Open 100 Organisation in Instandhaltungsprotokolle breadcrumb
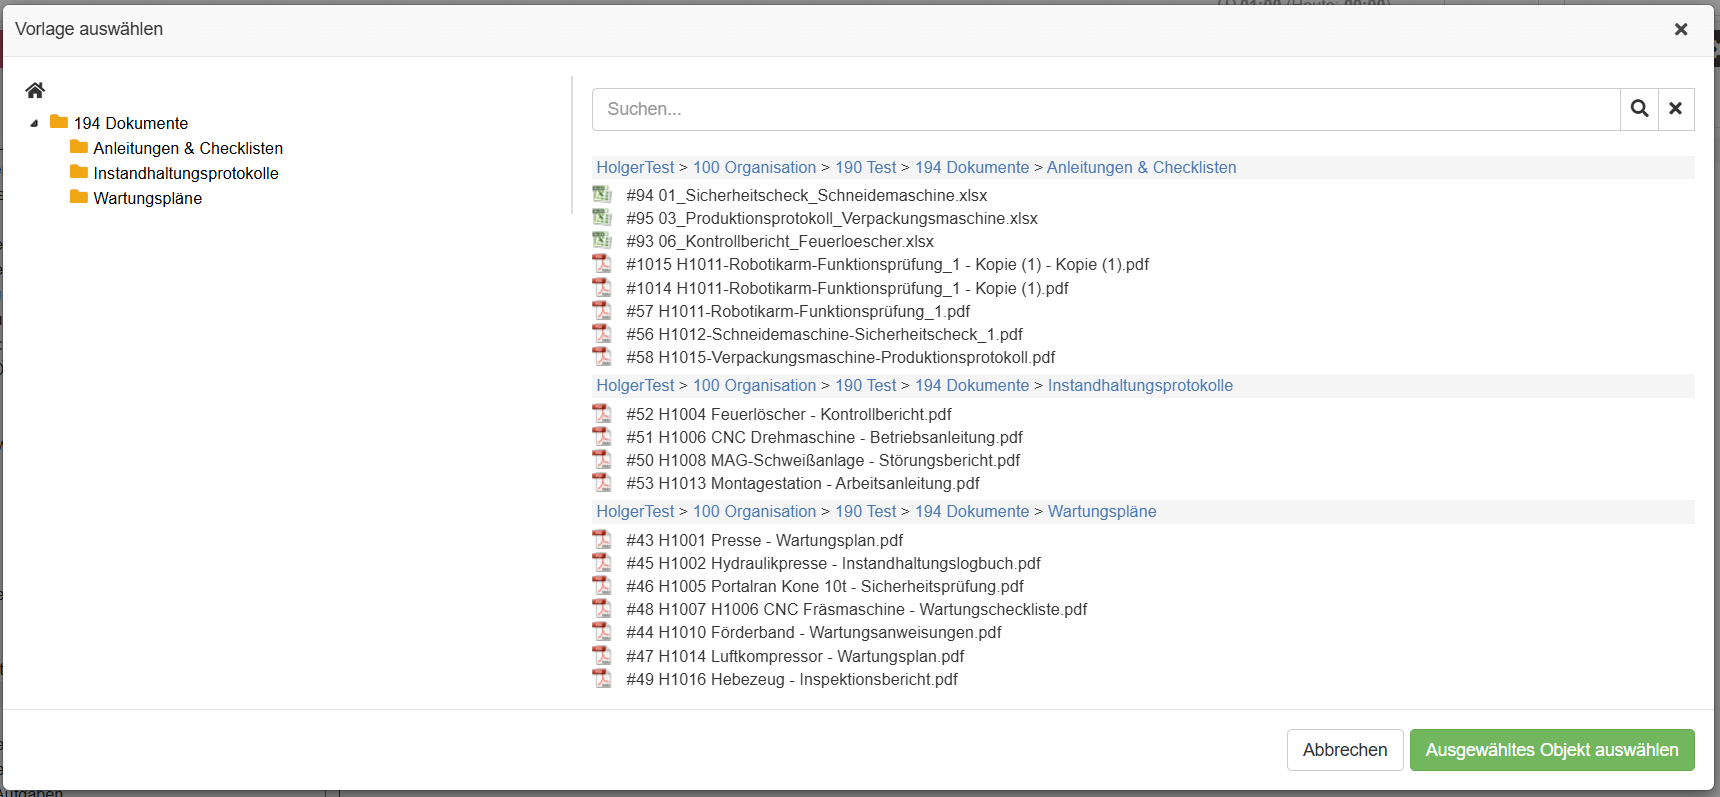This screenshot has width=1720, height=797. click(754, 386)
